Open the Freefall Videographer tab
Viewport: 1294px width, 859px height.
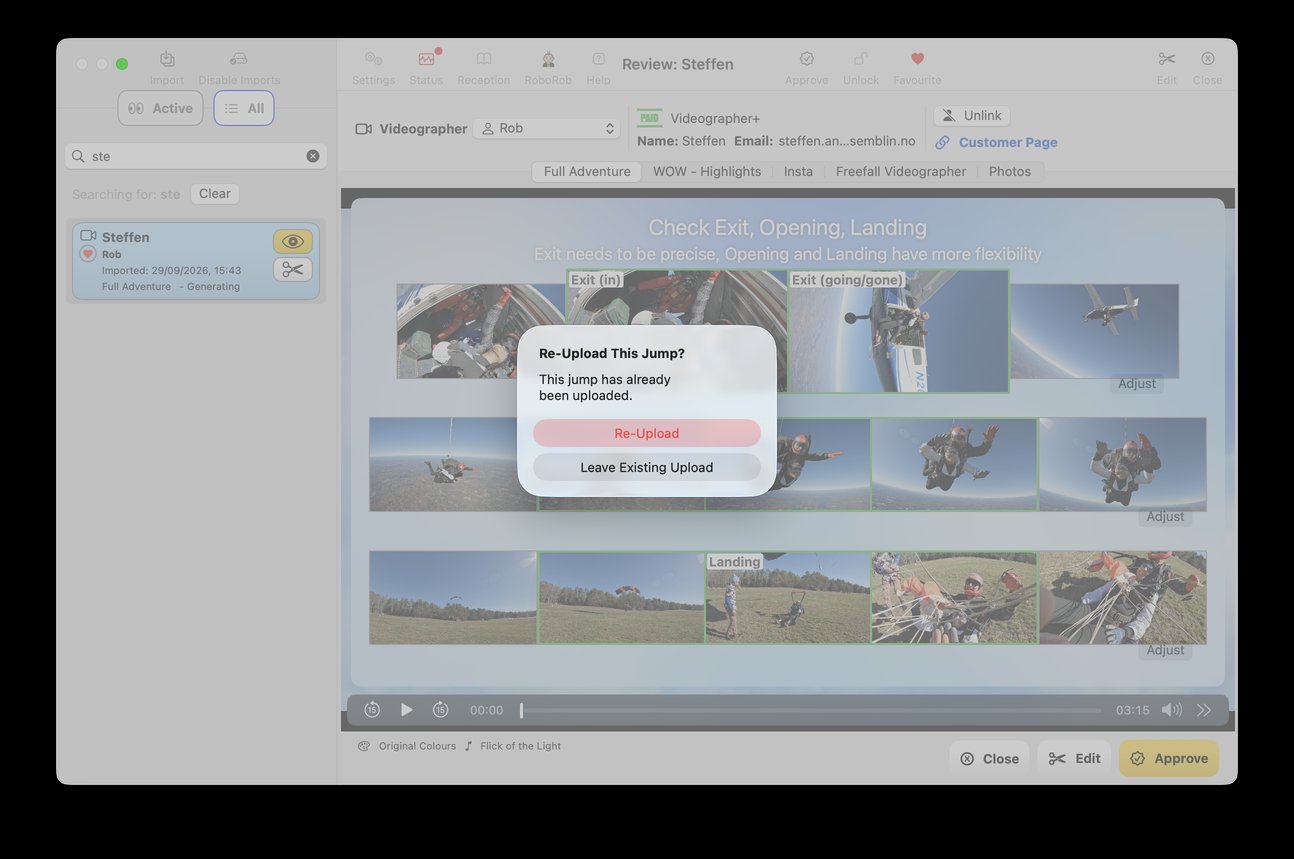(901, 171)
